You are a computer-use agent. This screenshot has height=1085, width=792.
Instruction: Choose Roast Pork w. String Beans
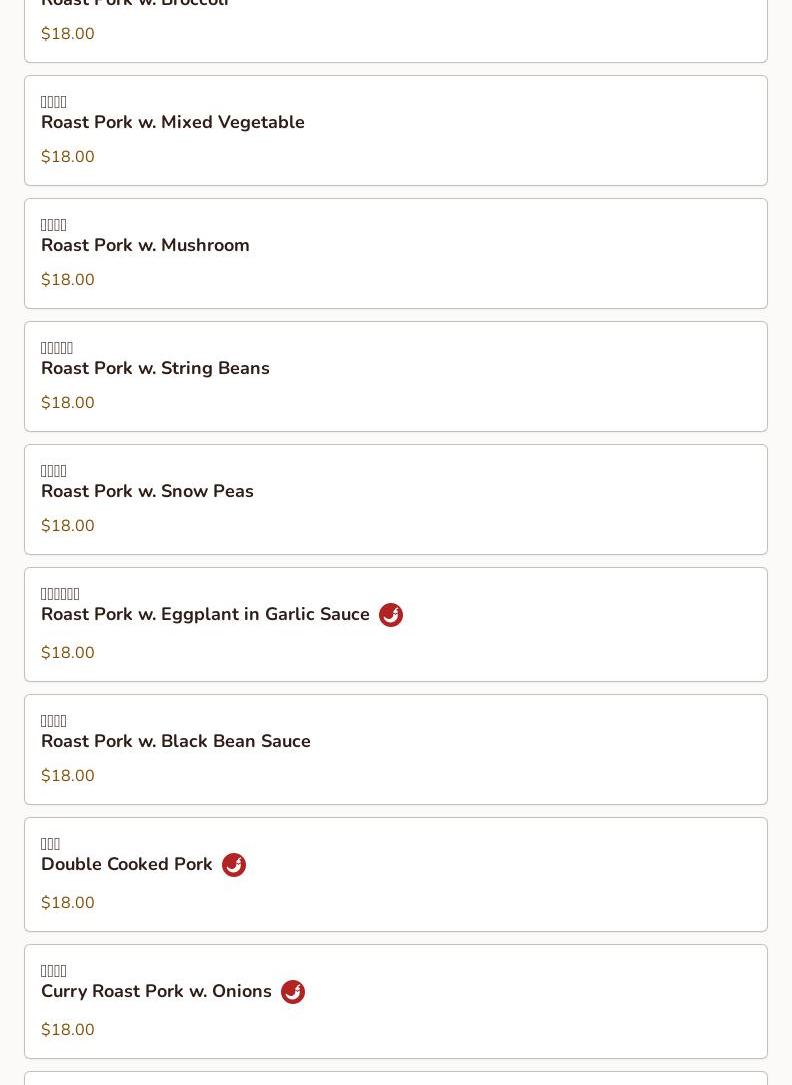coord(155,368)
